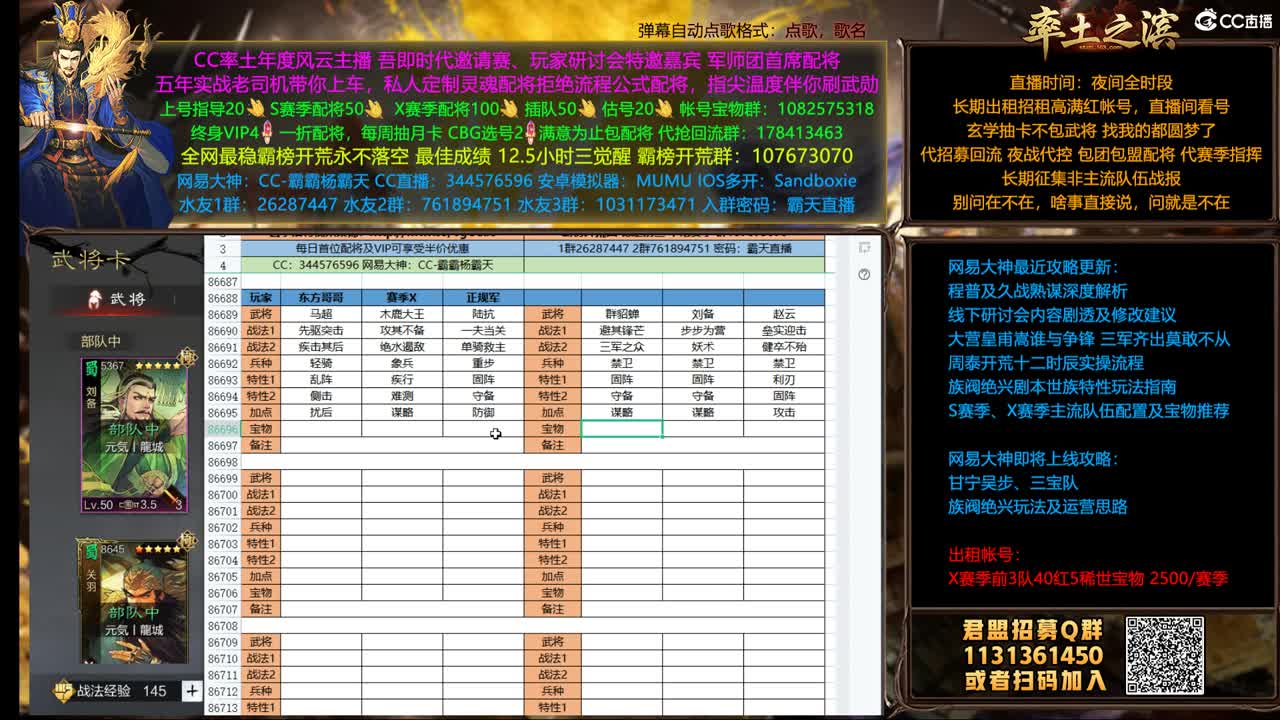
Task: Select cell 赵云
Action: point(784,314)
